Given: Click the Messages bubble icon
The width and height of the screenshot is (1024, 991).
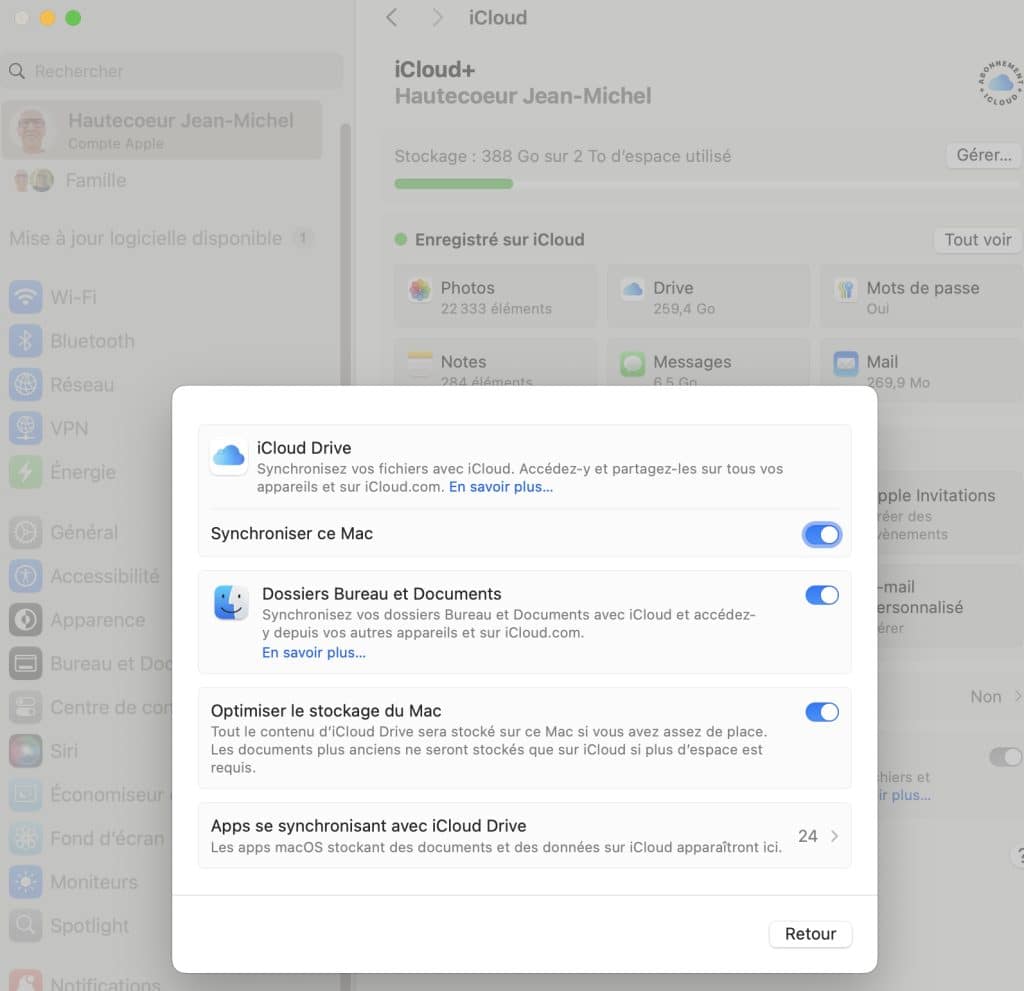Looking at the screenshot, I should coord(632,363).
